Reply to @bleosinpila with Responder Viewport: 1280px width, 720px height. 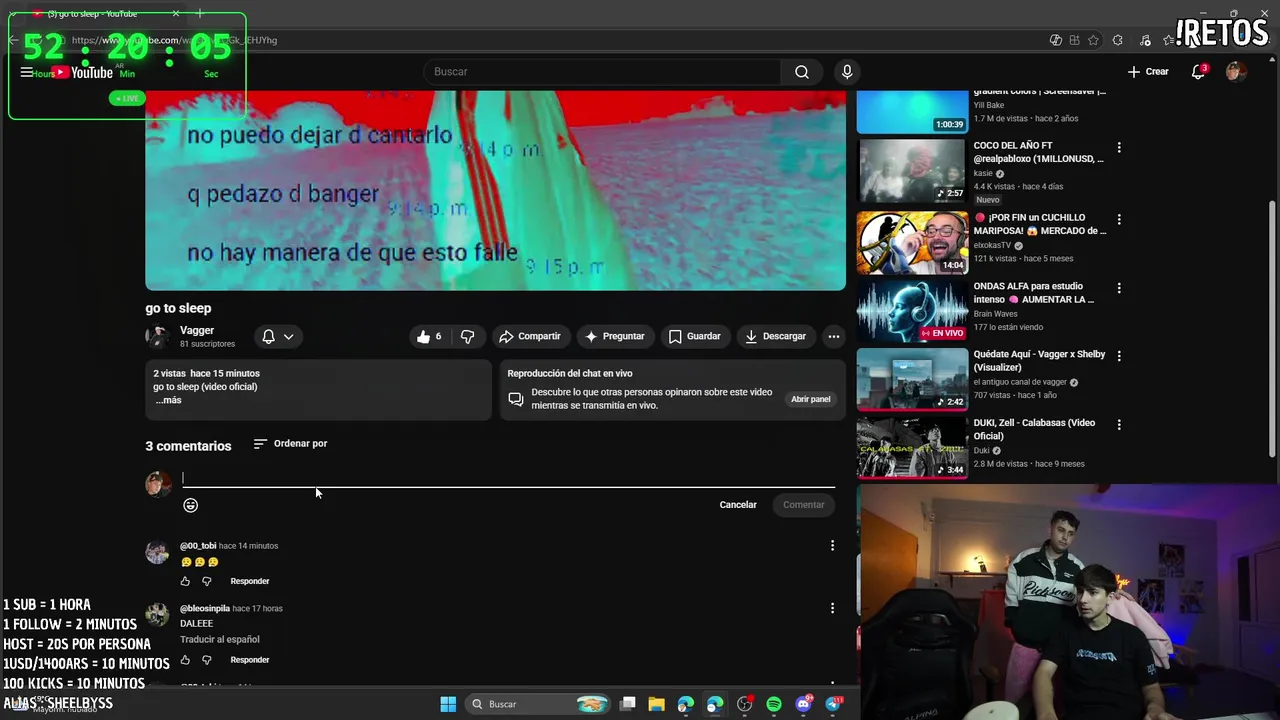tap(250, 660)
